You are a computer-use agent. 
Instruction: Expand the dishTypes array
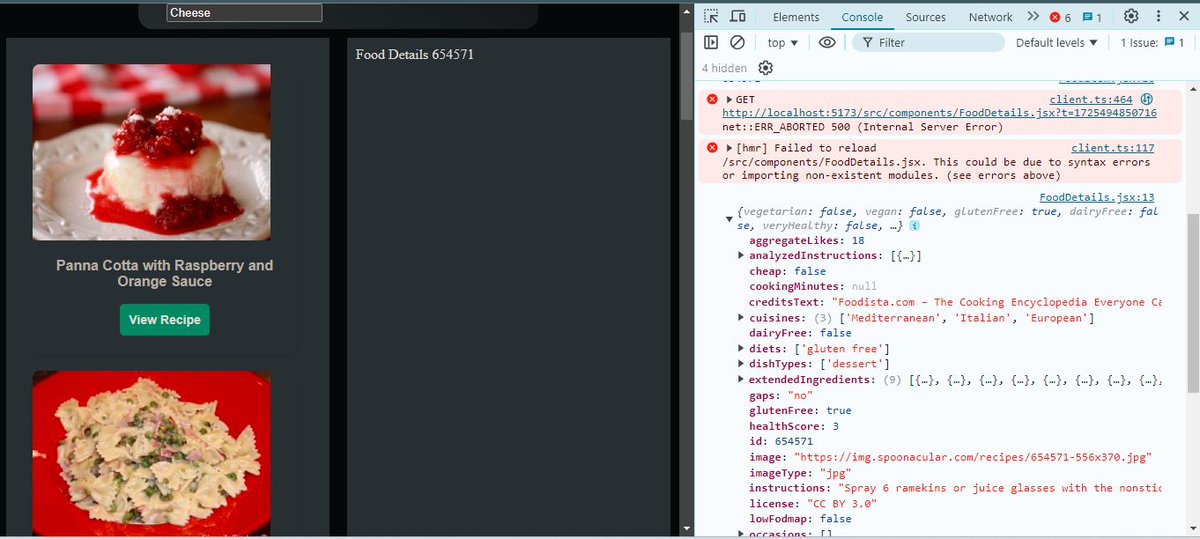(x=740, y=364)
